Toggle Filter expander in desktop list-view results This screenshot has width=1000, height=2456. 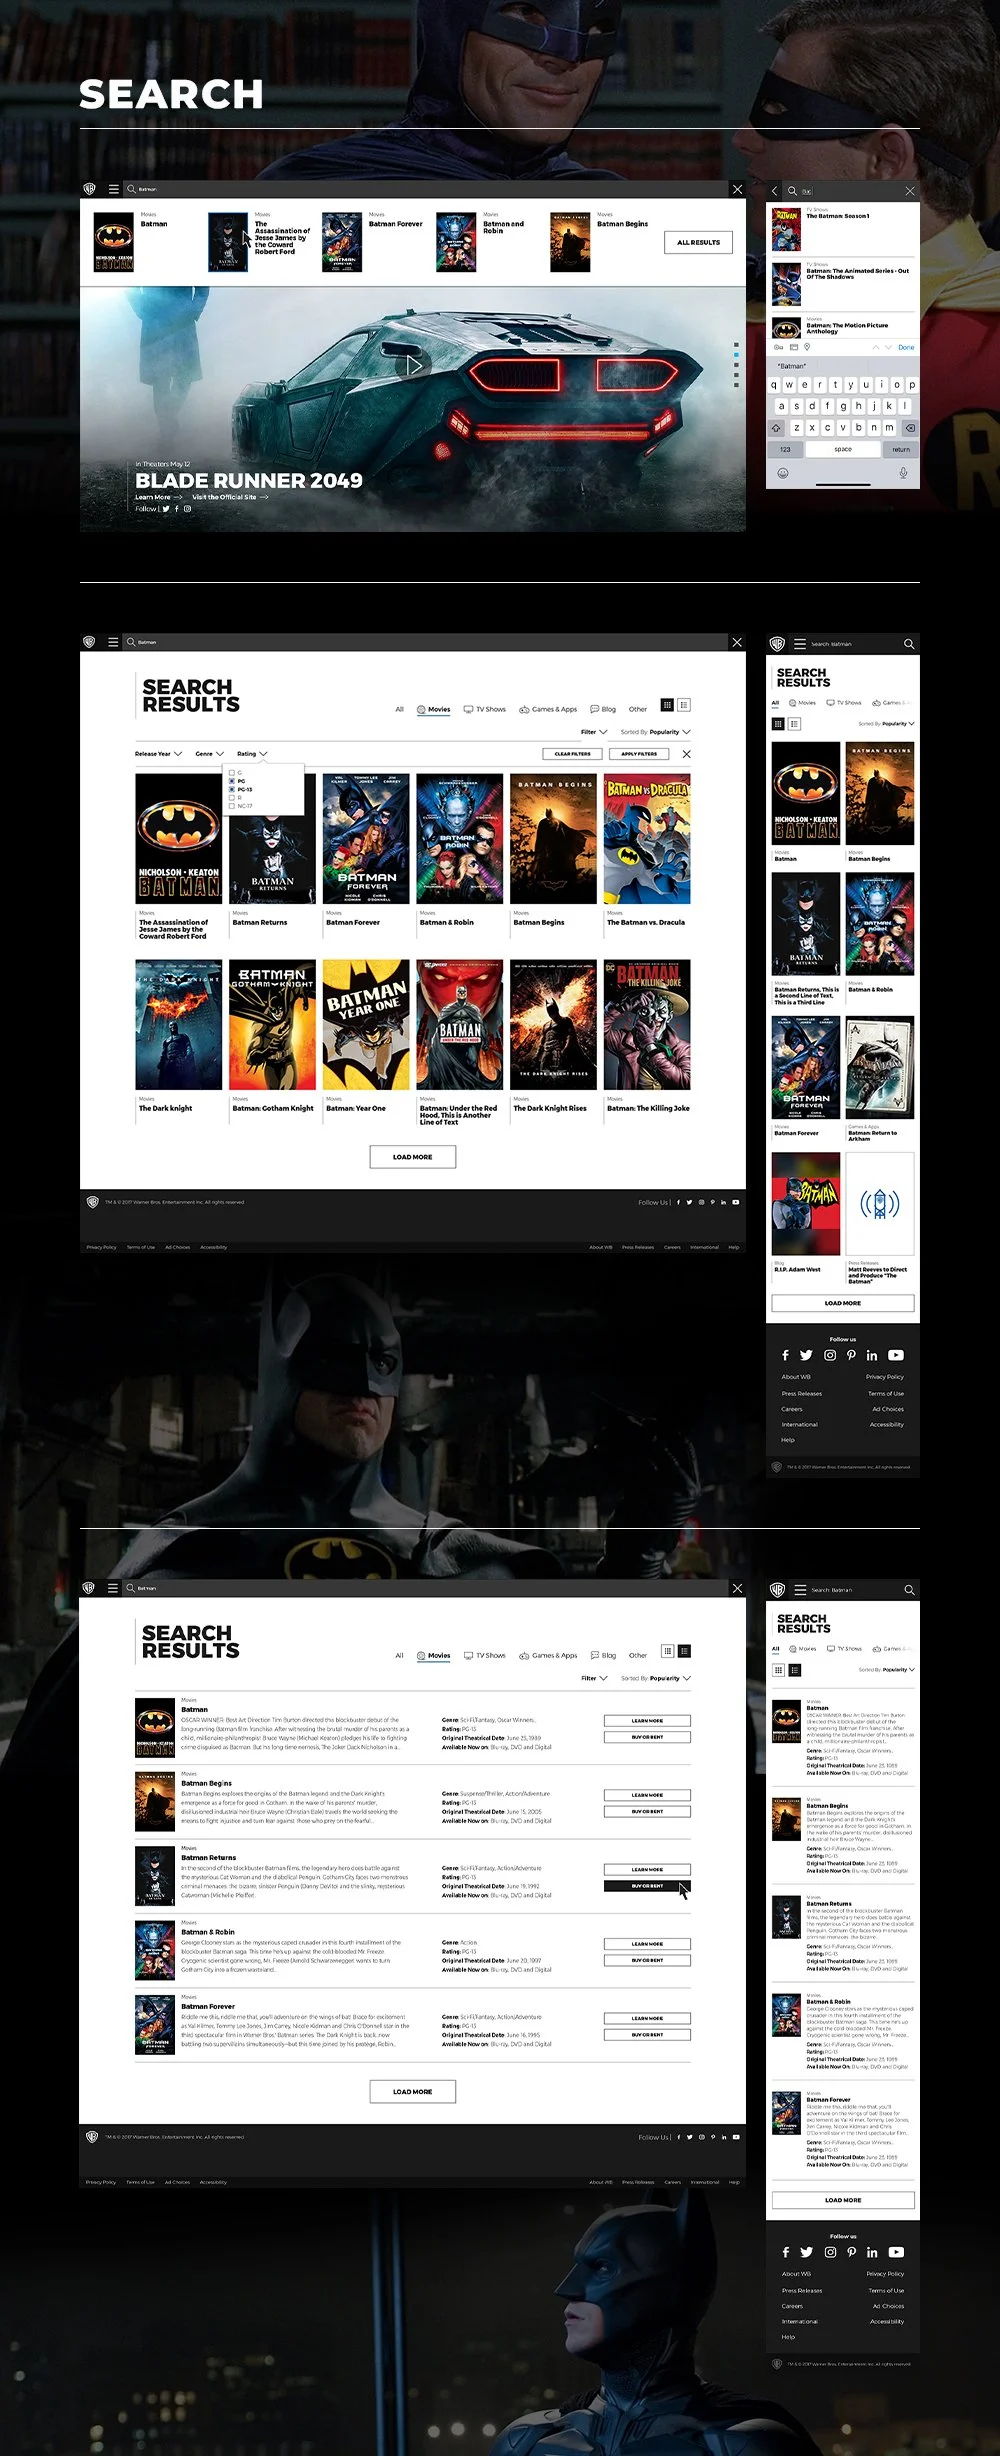(x=594, y=1678)
